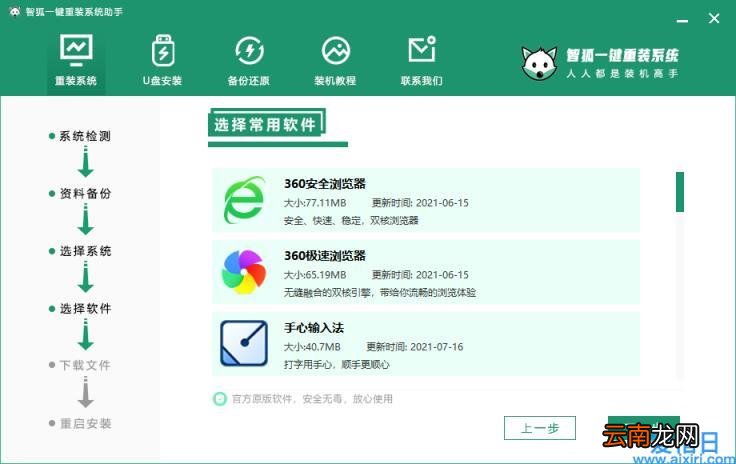This screenshot has height=464, width=736.
Task: Click the 选择系统 step
Action: coord(80,251)
